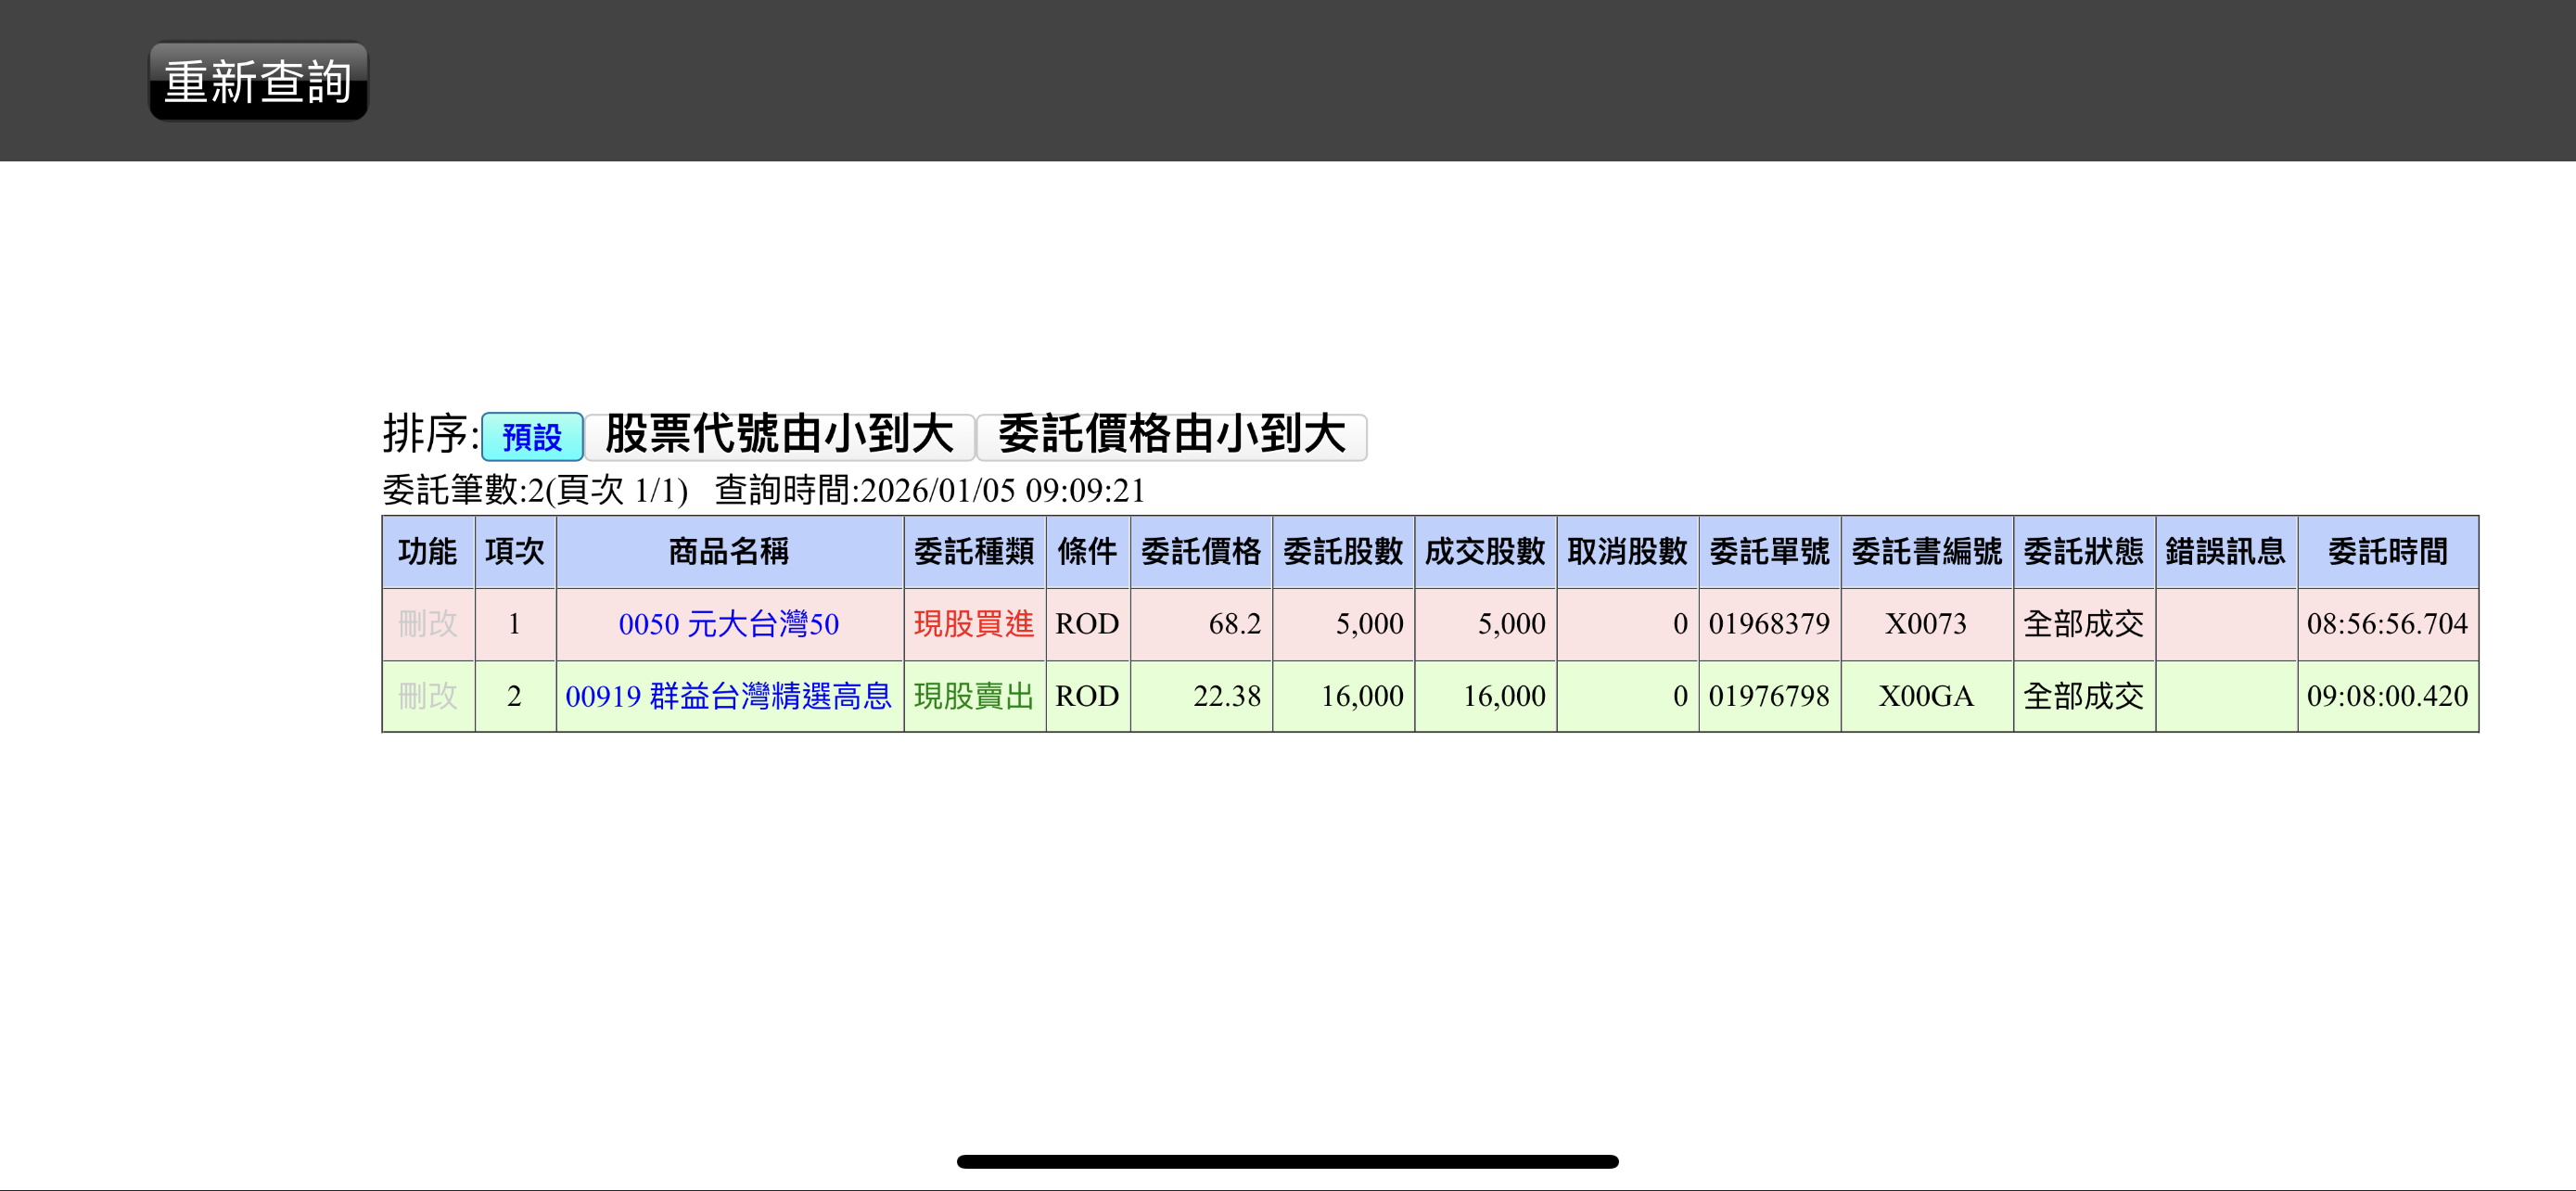This screenshot has height=1191, width=2576.
Task: Click the iOS home indicator bar
Action: click(x=1287, y=1161)
